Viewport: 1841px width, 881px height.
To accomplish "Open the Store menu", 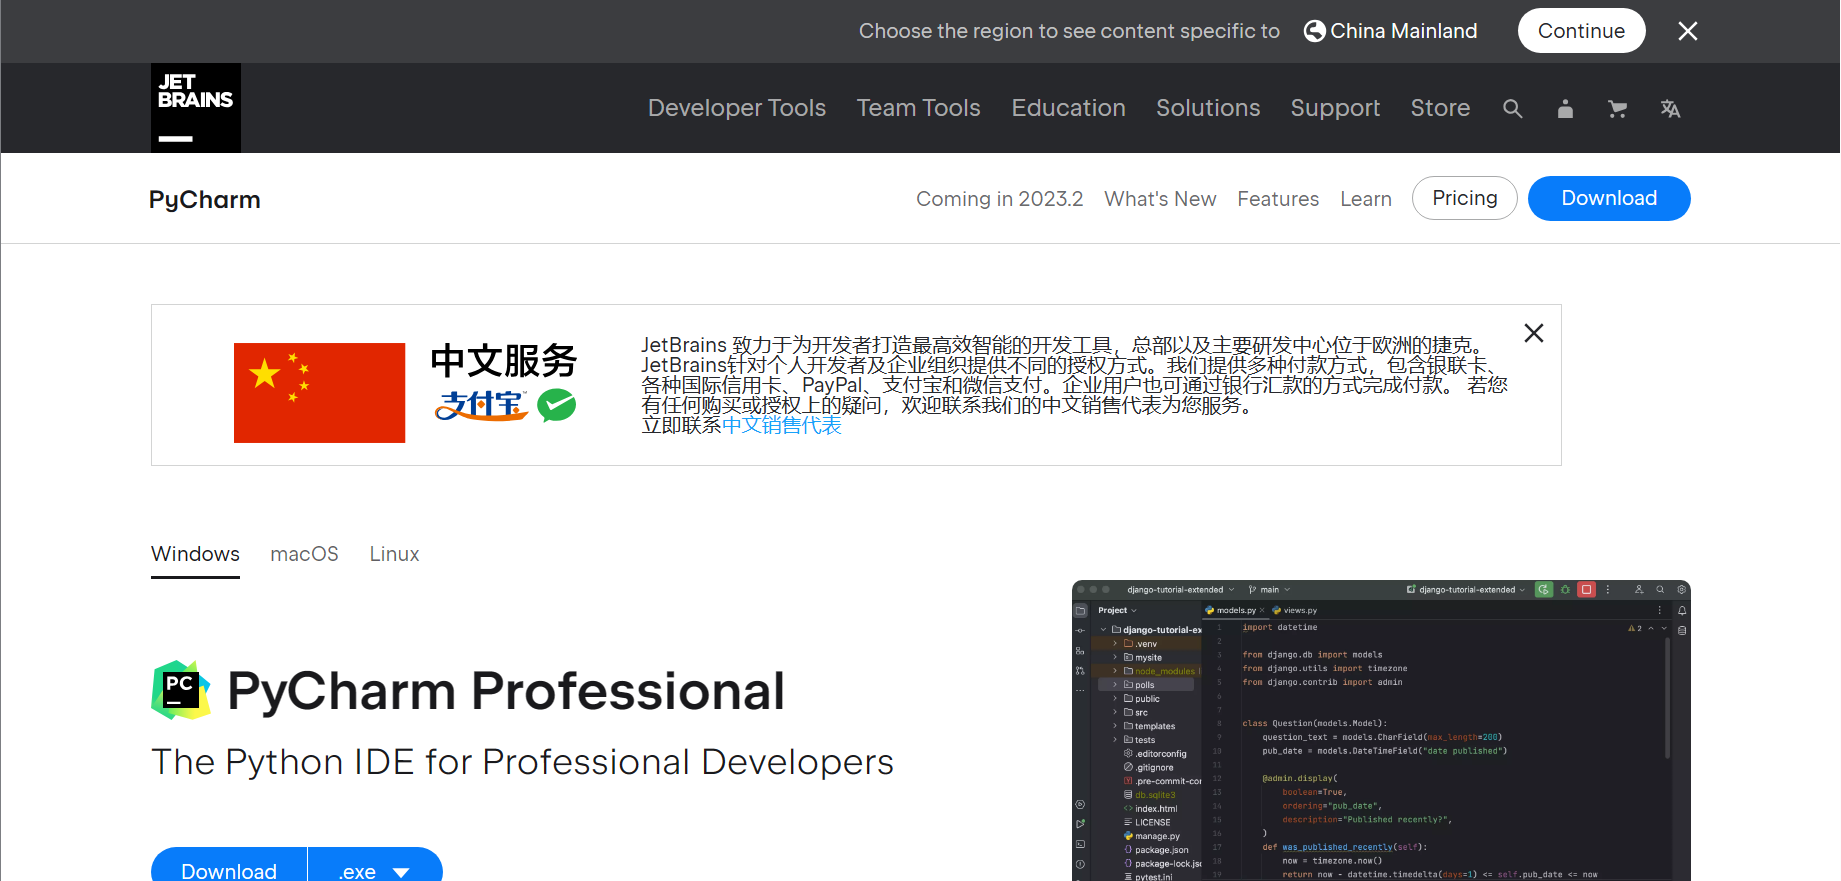I will click(1440, 108).
